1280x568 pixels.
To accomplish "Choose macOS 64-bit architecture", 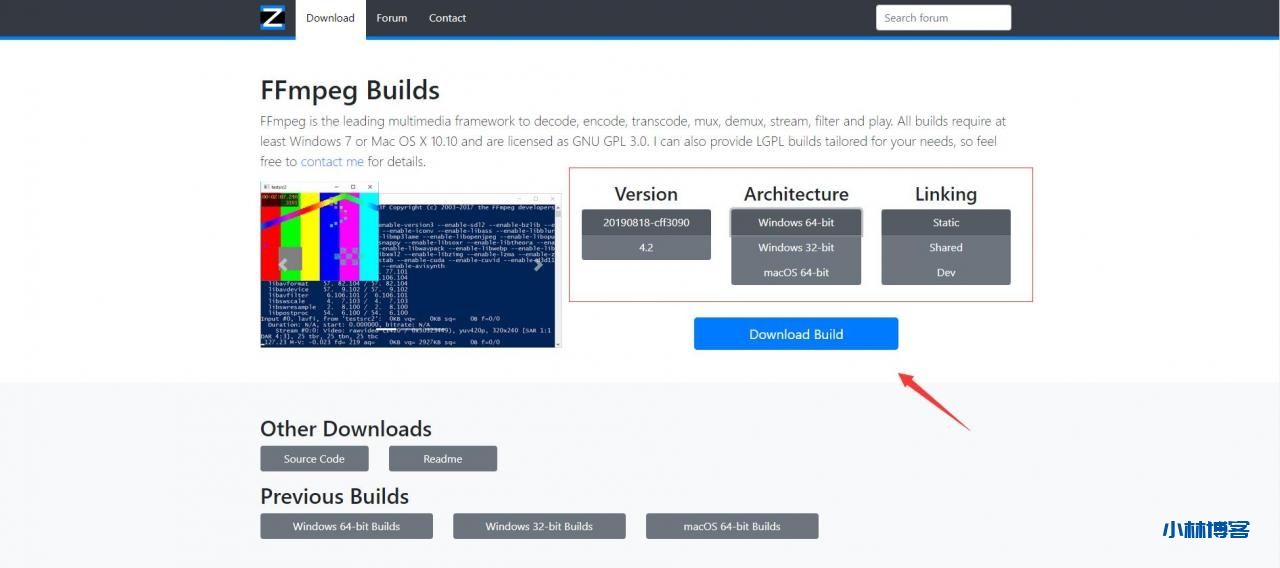I will pos(796,272).
